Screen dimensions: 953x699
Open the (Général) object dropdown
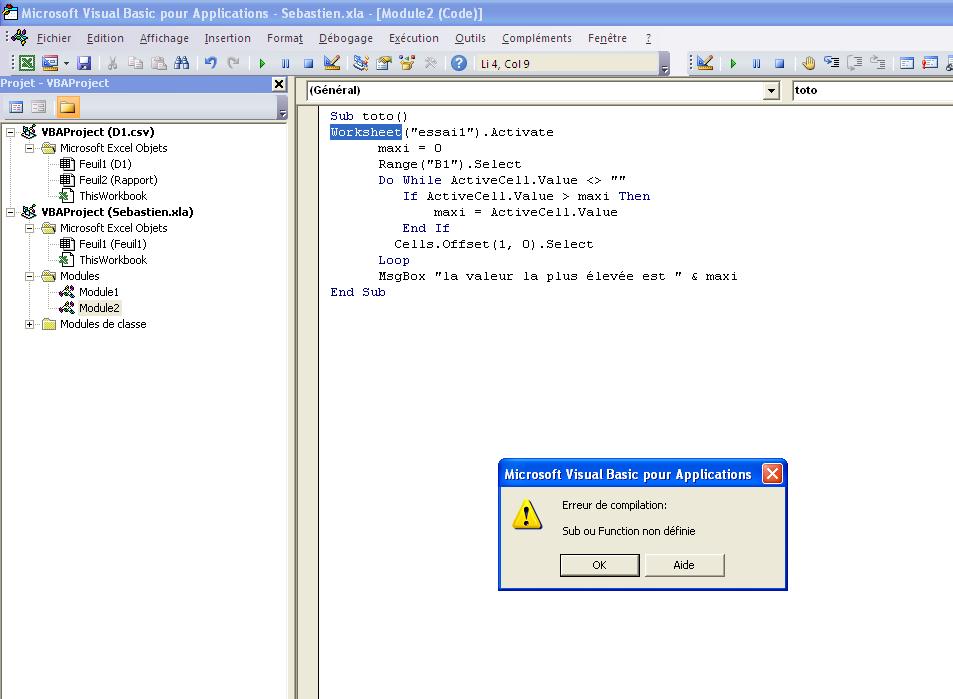pyautogui.click(x=771, y=91)
